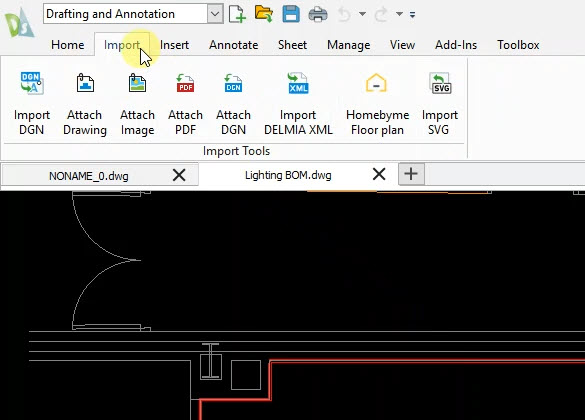This screenshot has width=585, height=420.
Task: Save the drawing with the floppy disk icon
Action: coord(291,14)
